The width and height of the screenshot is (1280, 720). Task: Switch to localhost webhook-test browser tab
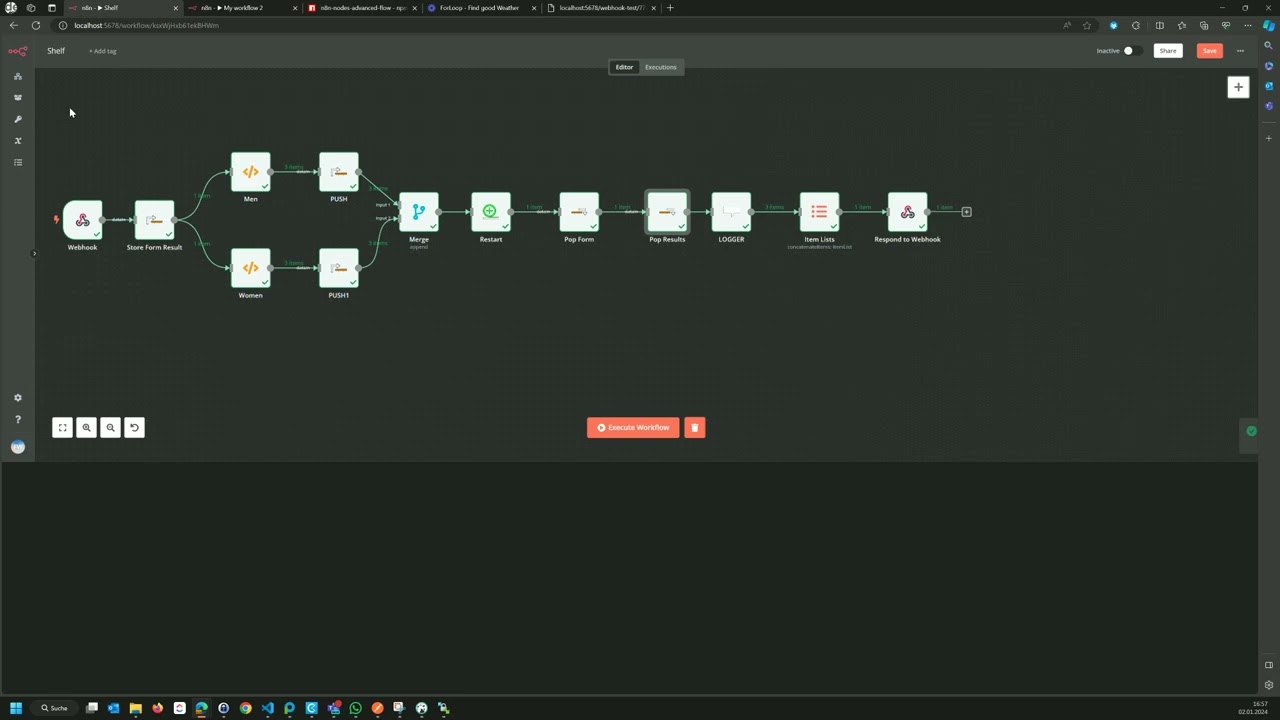point(600,8)
